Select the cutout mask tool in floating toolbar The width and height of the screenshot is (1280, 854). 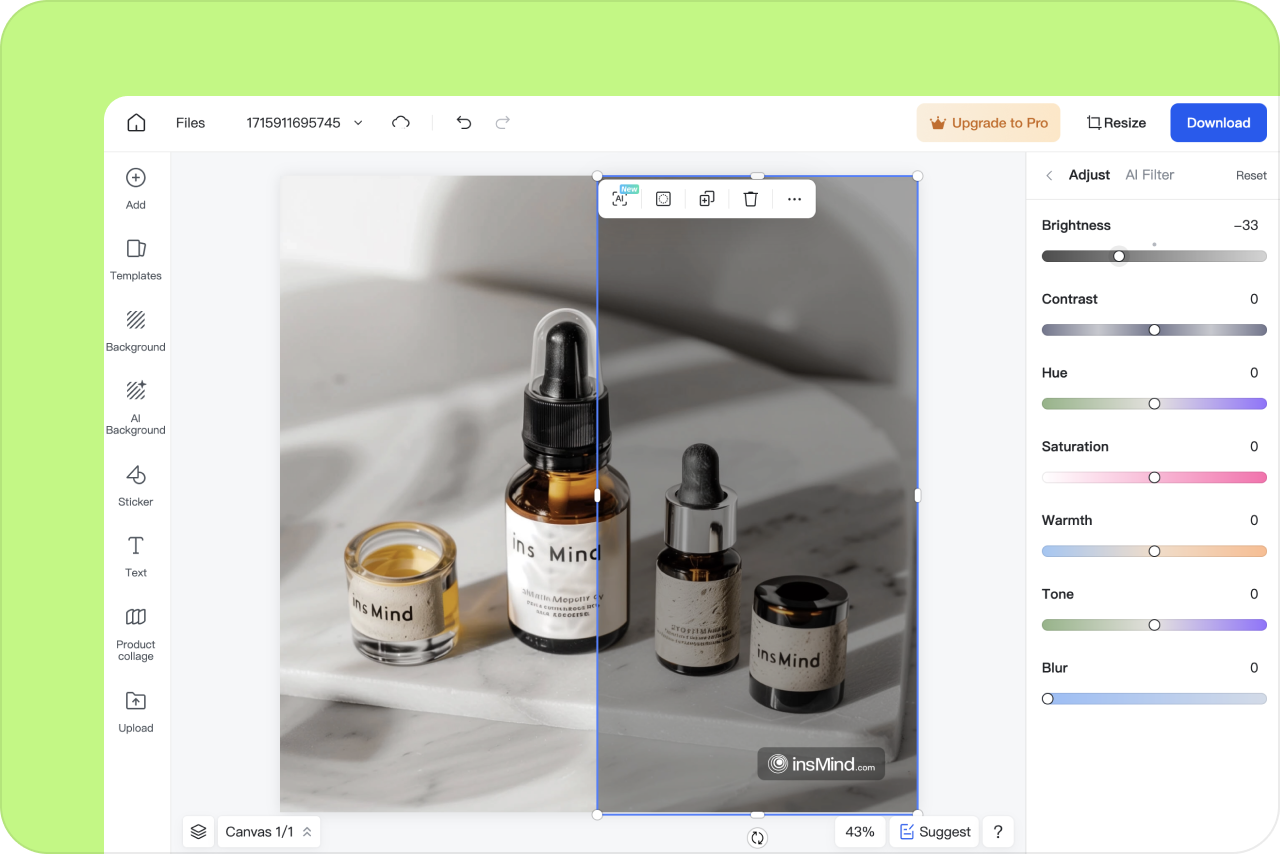(663, 199)
